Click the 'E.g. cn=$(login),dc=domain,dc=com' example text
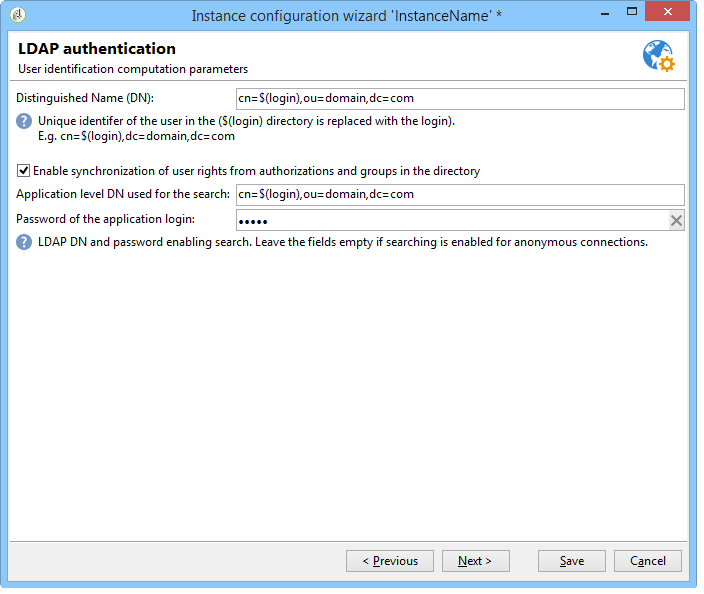Screen dimensions: 704x594 (x=136, y=136)
